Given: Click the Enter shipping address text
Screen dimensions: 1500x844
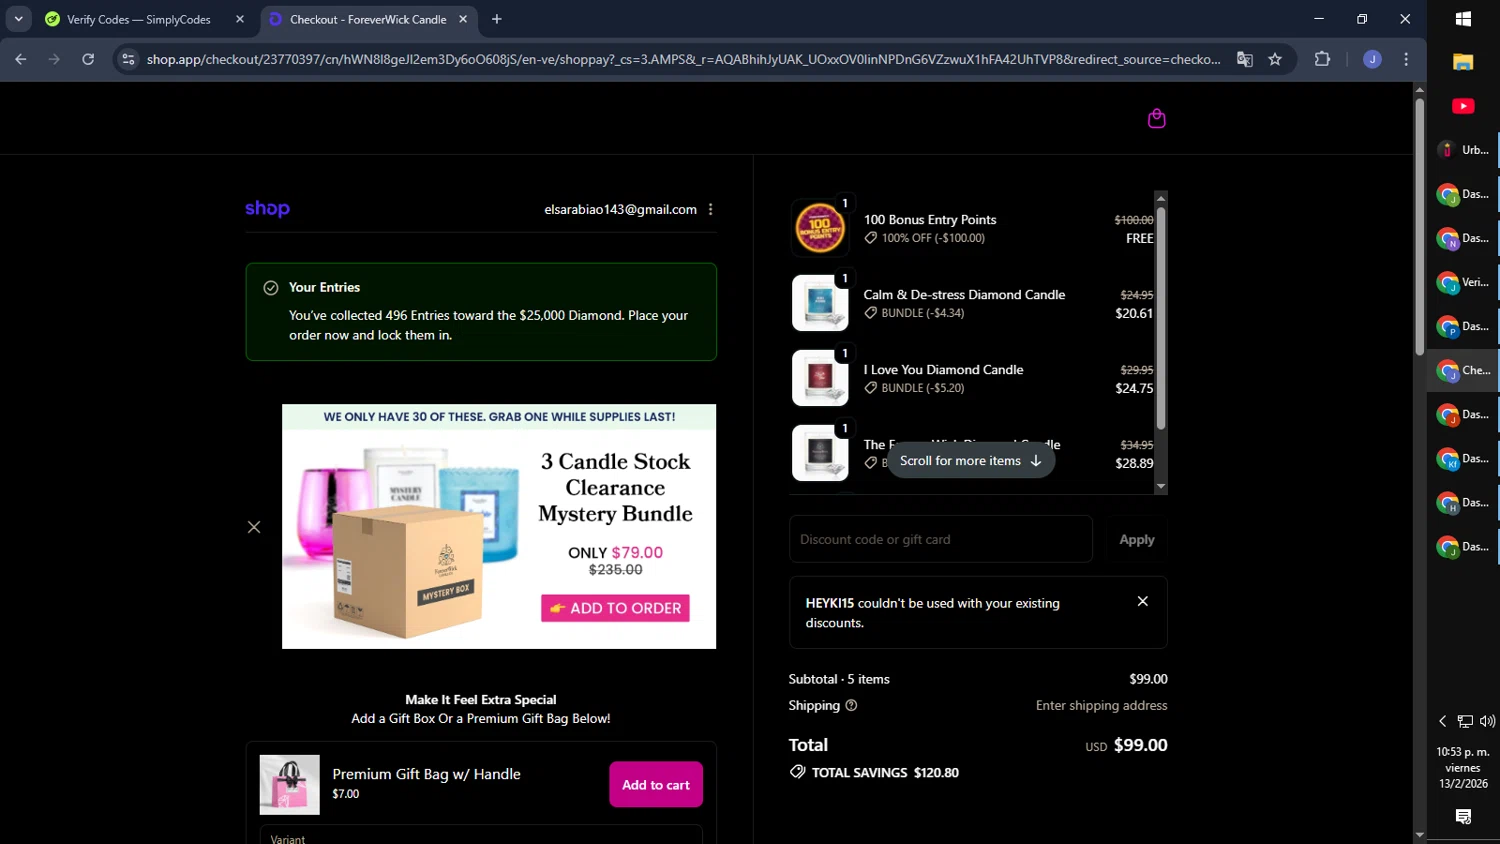Looking at the screenshot, I should pyautogui.click(x=1101, y=705).
